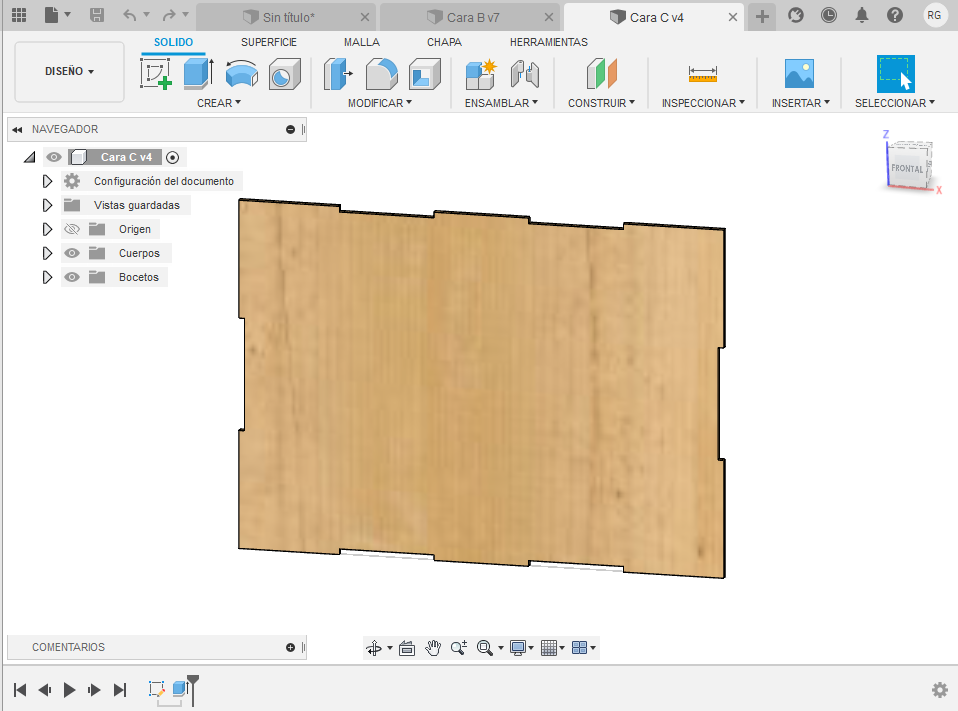This screenshot has height=711, width=958.
Task: Switch to the MALLA tab
Action: point(362,42)
